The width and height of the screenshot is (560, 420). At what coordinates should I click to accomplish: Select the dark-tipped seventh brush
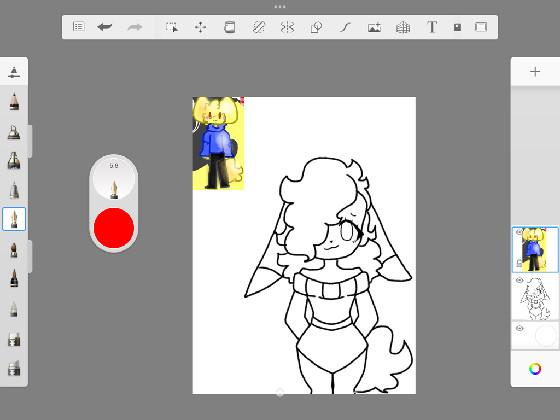[14, 278]
